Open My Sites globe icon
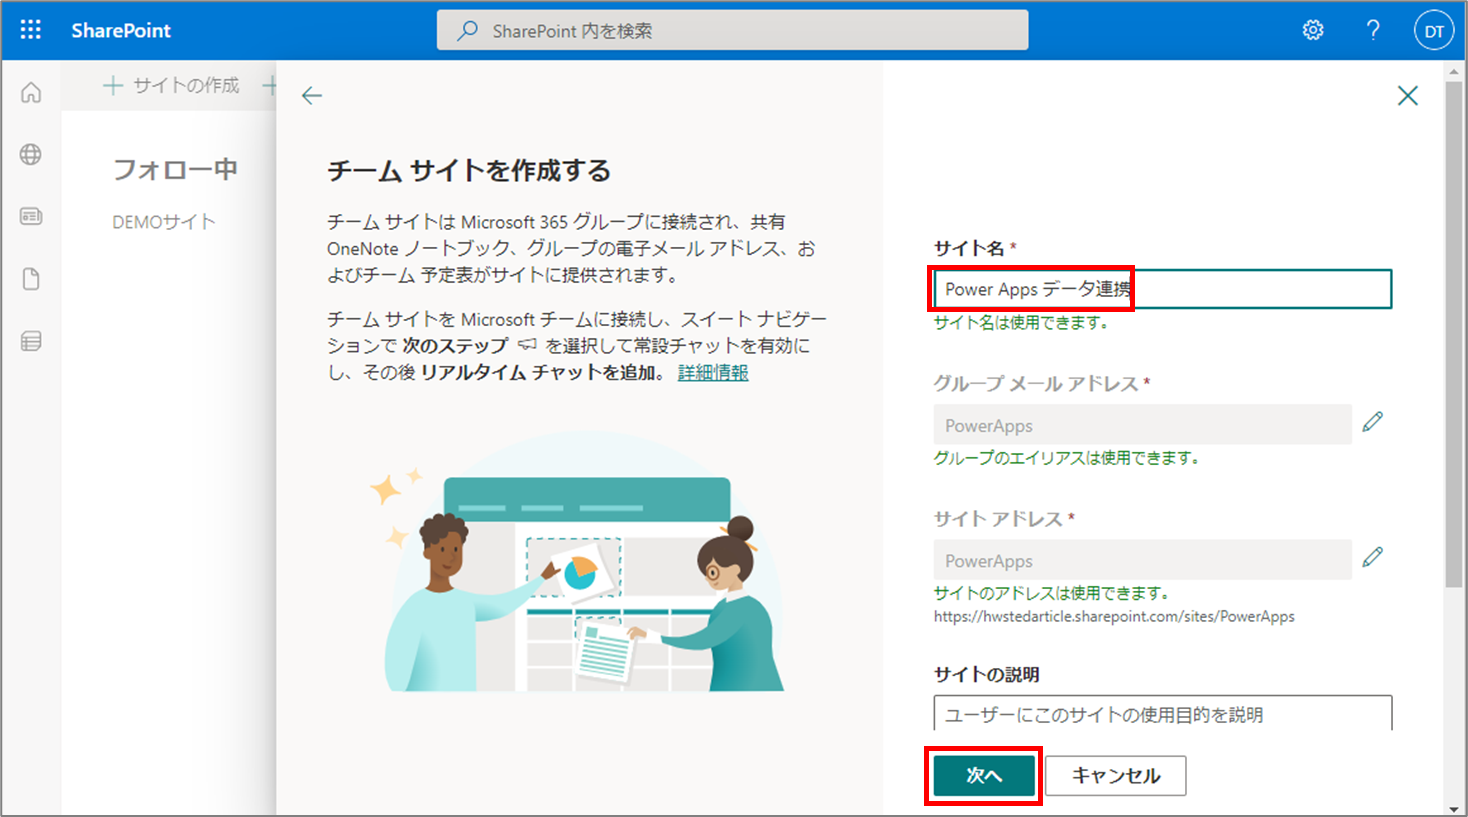1468x817 pixels. tap(31, 154)
